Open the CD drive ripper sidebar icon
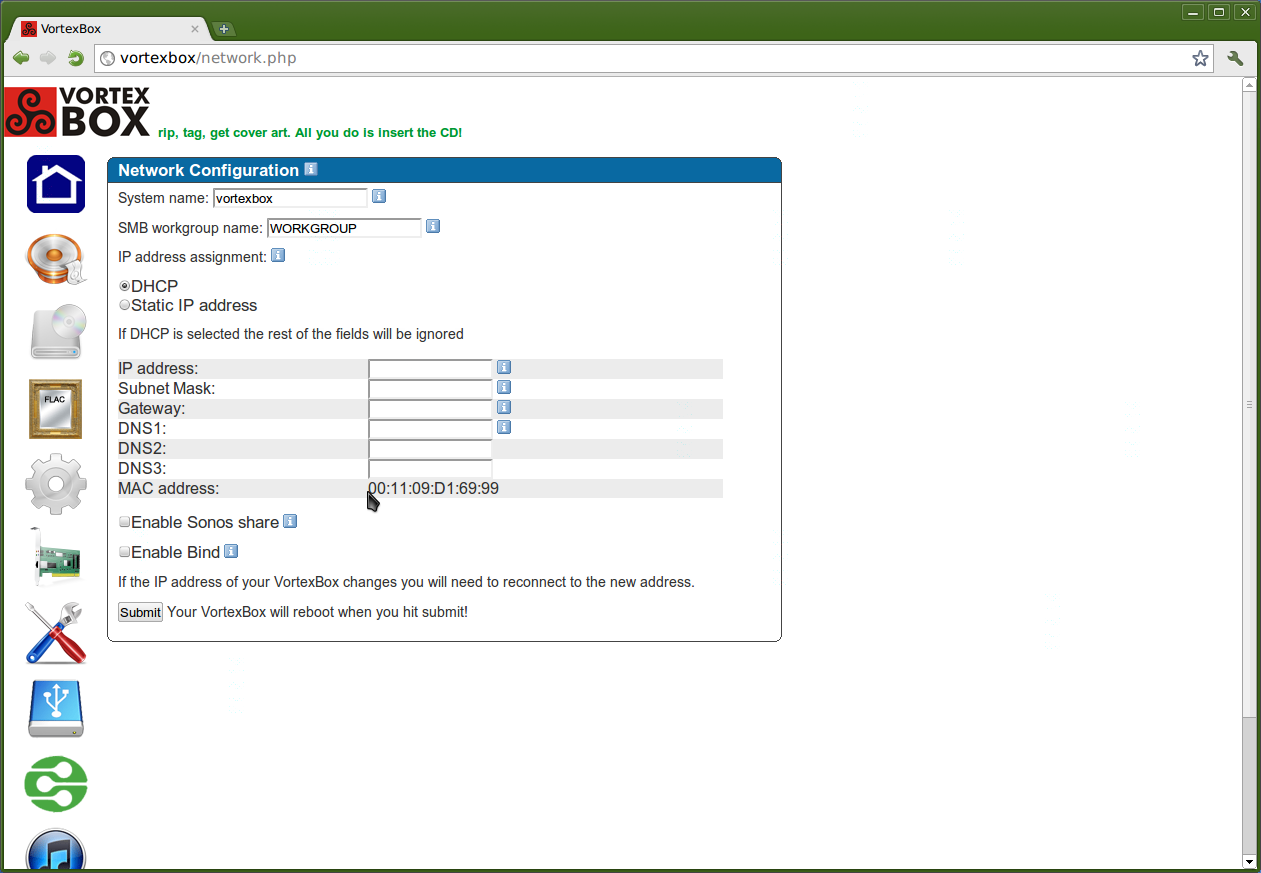The image size is (1261, 873). tap(56, 332)
